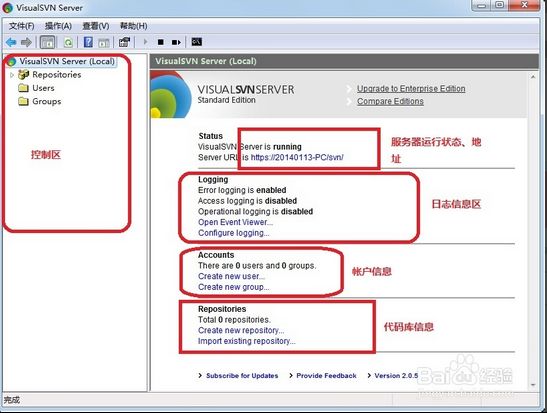Click the scrollbar up arrow in details pane
Viewport: 547px width, 413px height.
tap(533, 77)
